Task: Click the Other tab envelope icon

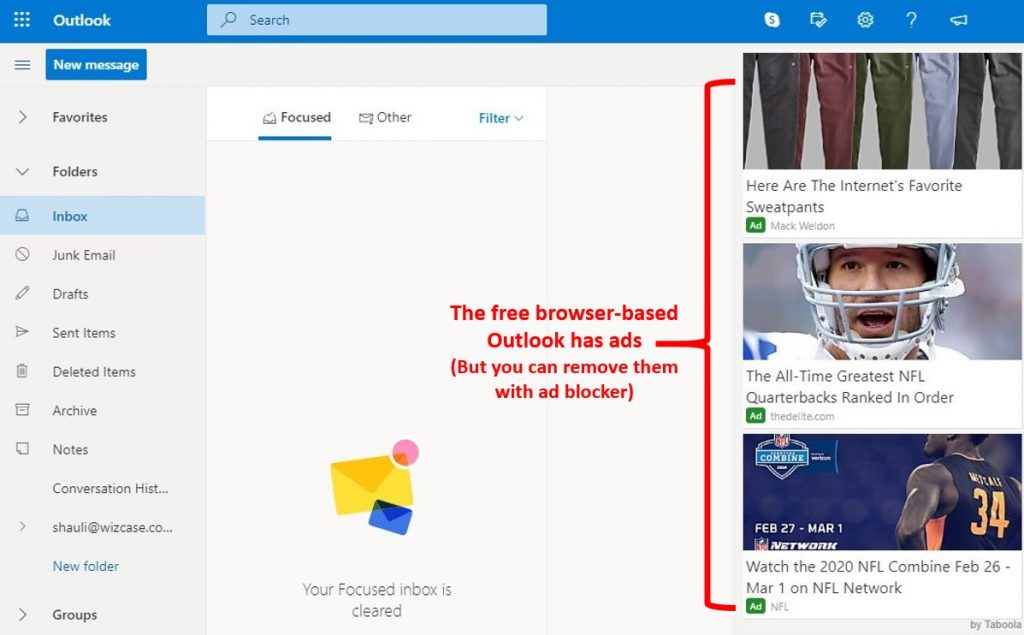Action: [366, 118]
